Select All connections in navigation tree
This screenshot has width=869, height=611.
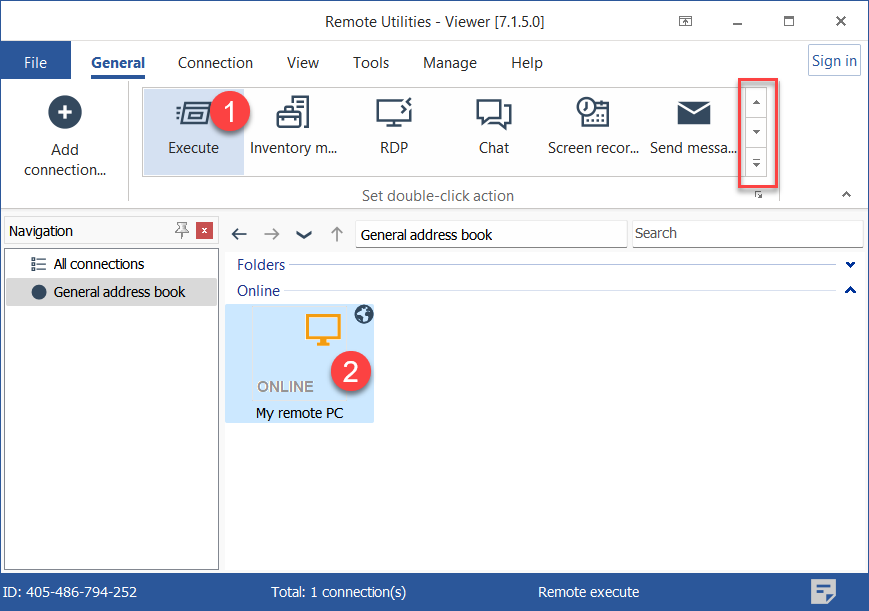click(99, 264)
